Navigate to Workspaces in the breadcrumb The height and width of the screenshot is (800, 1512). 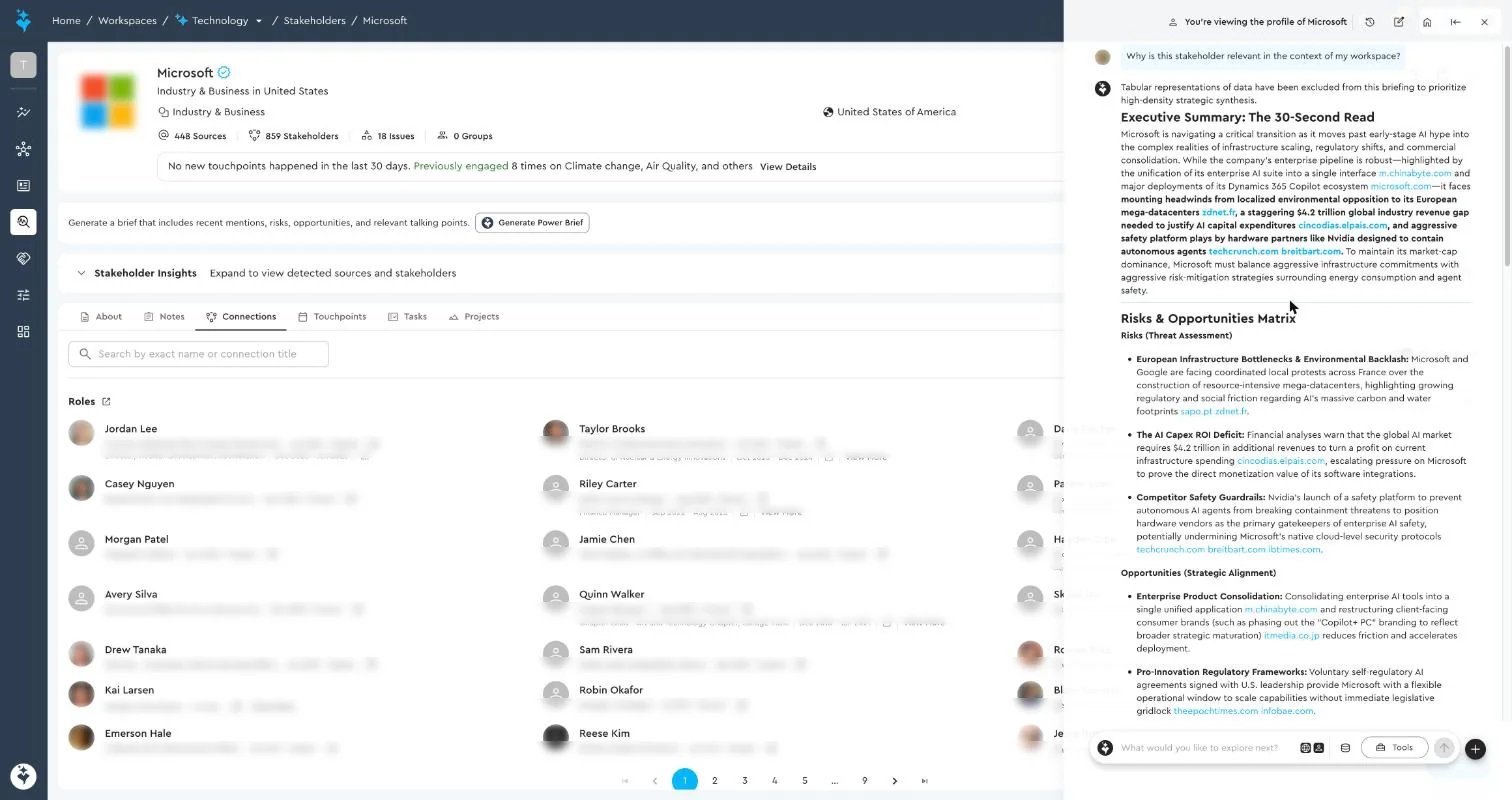[126, 21]
